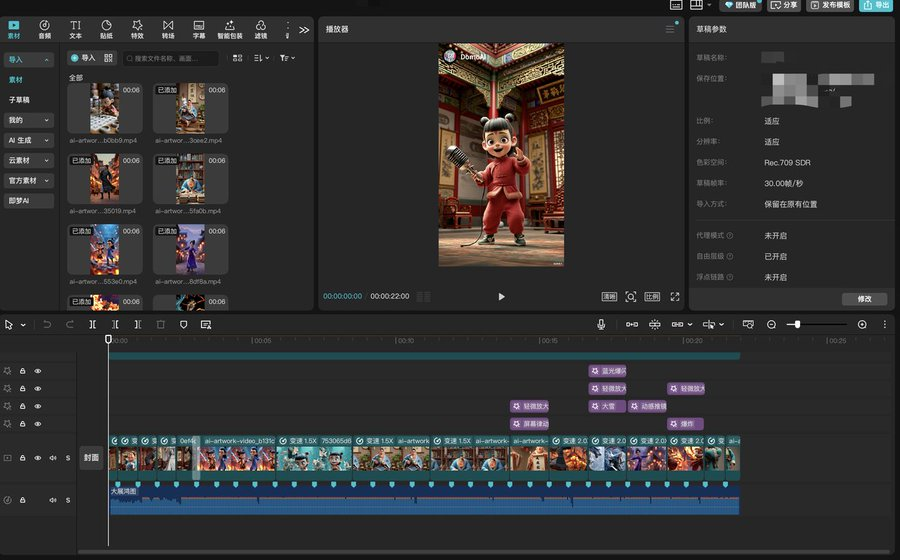Open the media filter dropdown
Viewport: 900px width, 560px height.
coord(287,58)
